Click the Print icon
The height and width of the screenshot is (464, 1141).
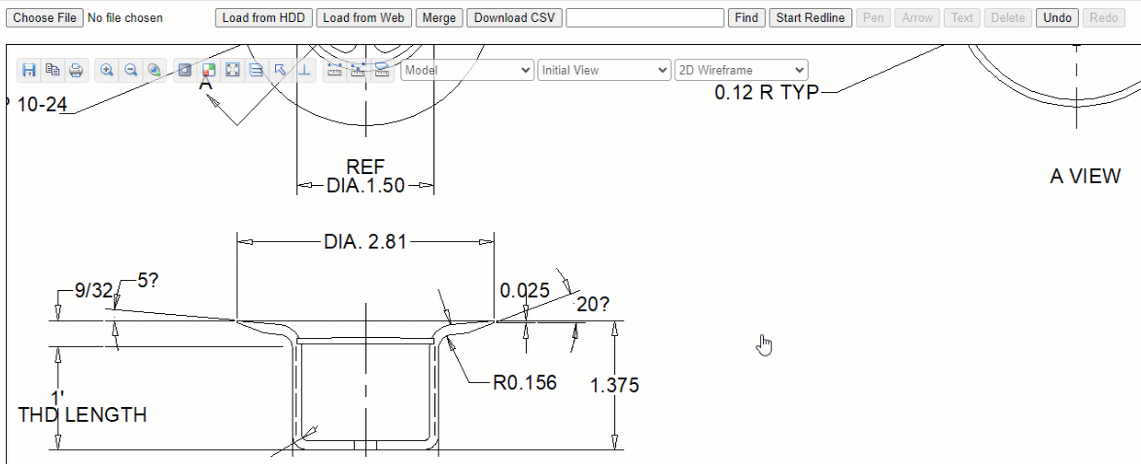76,70
